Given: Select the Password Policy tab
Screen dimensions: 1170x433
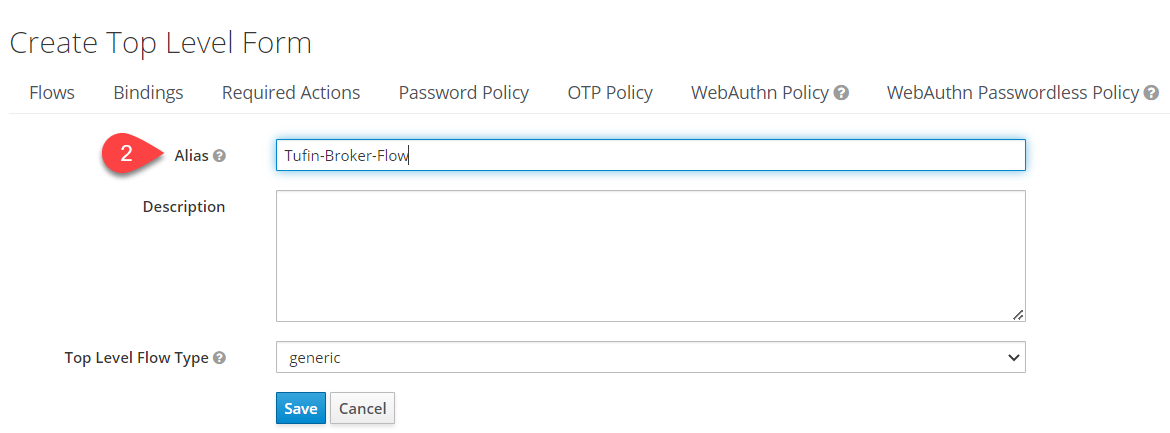Looking at the screenshot, I should pos(464,93).
